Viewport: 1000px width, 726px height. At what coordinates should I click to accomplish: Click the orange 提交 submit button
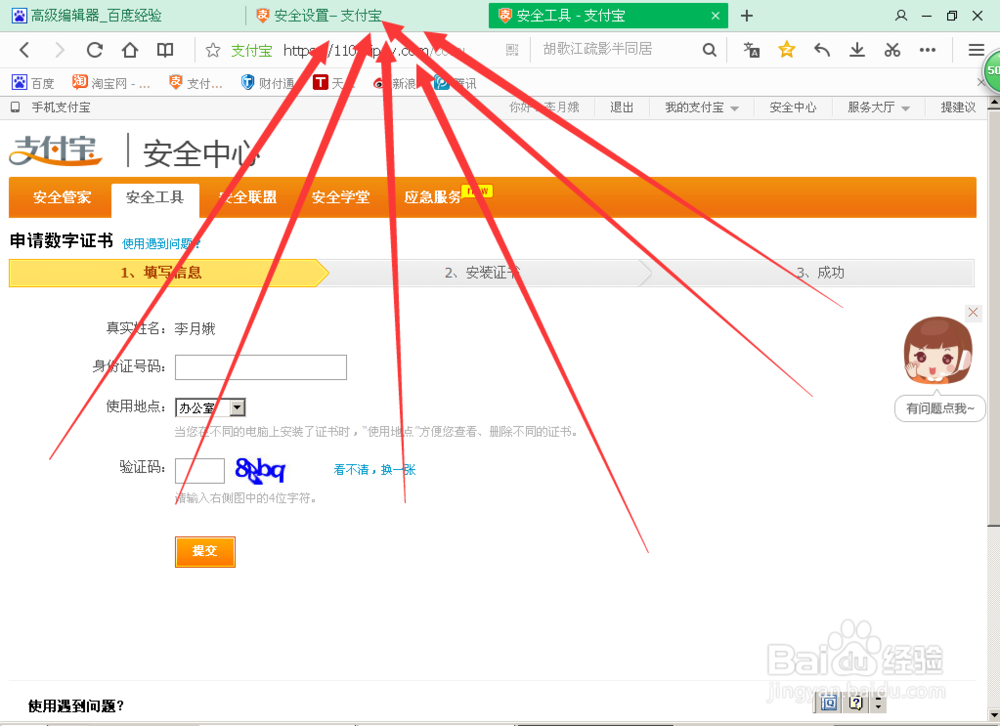[x=205, y=551]
